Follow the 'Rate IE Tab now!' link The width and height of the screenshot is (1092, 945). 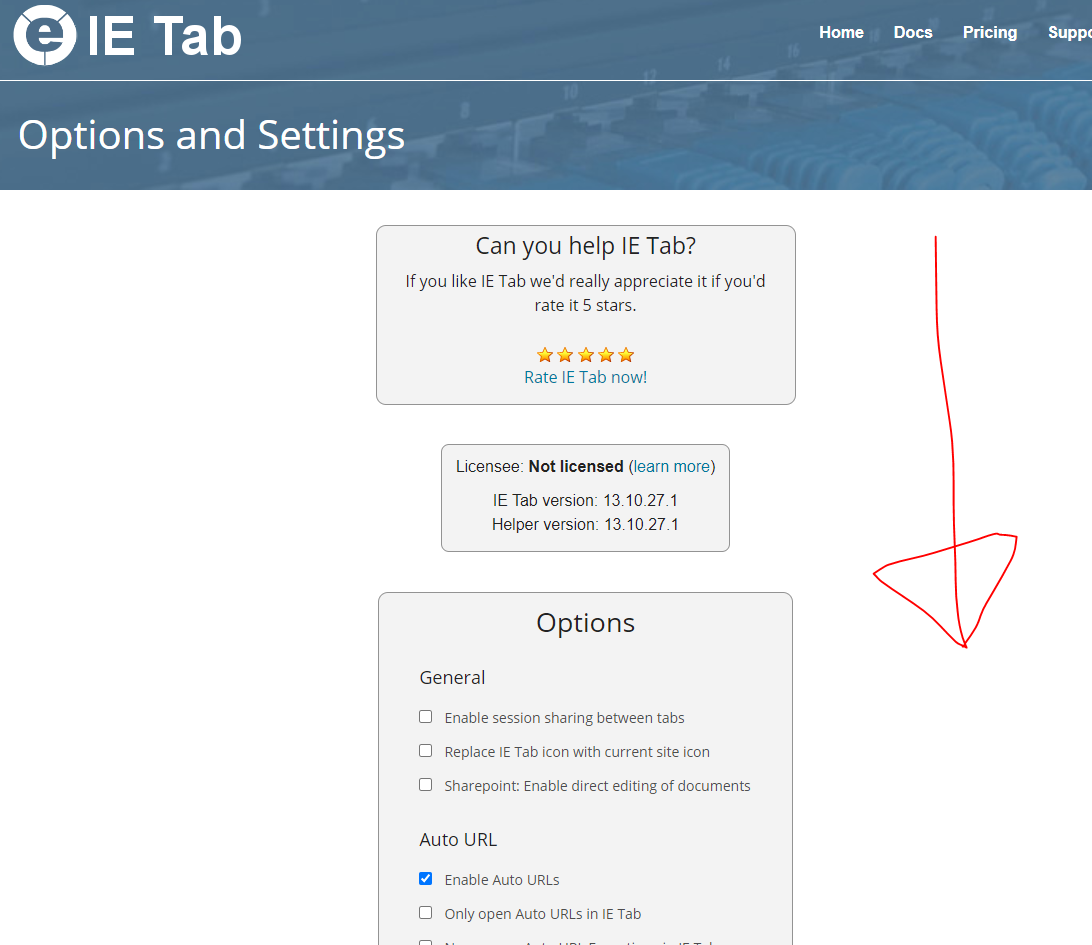586,377
